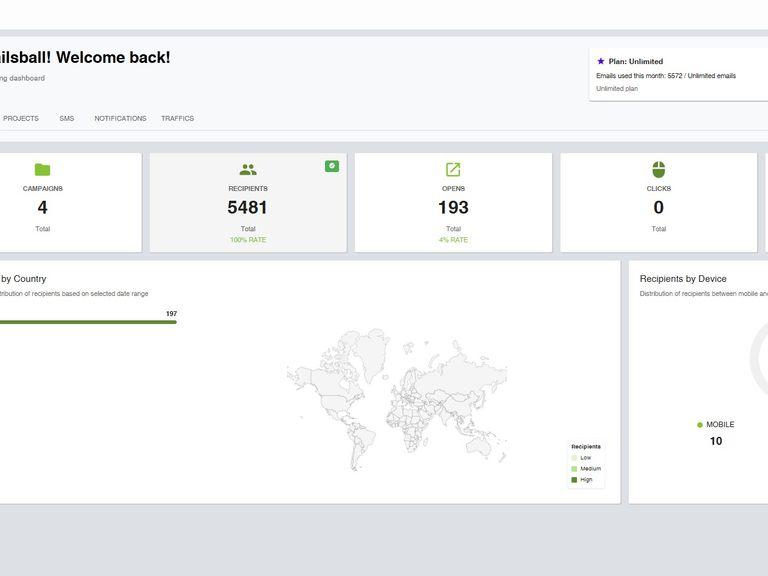Click the green MOBILE legend dot
768x576 pixels.
point(699,425)
